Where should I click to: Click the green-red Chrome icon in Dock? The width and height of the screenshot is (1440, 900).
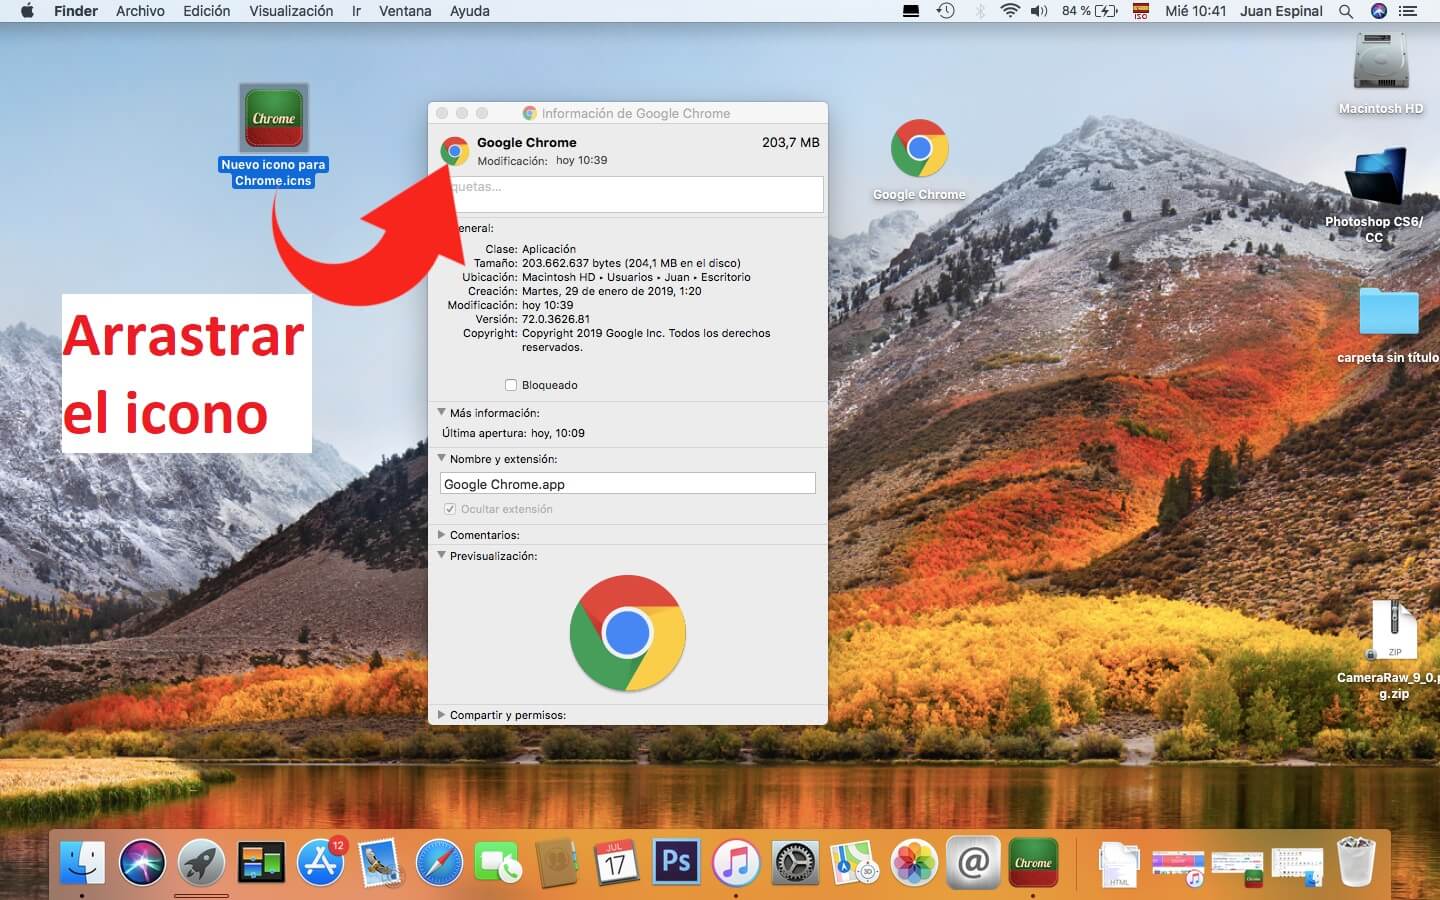coord(1033,862)
